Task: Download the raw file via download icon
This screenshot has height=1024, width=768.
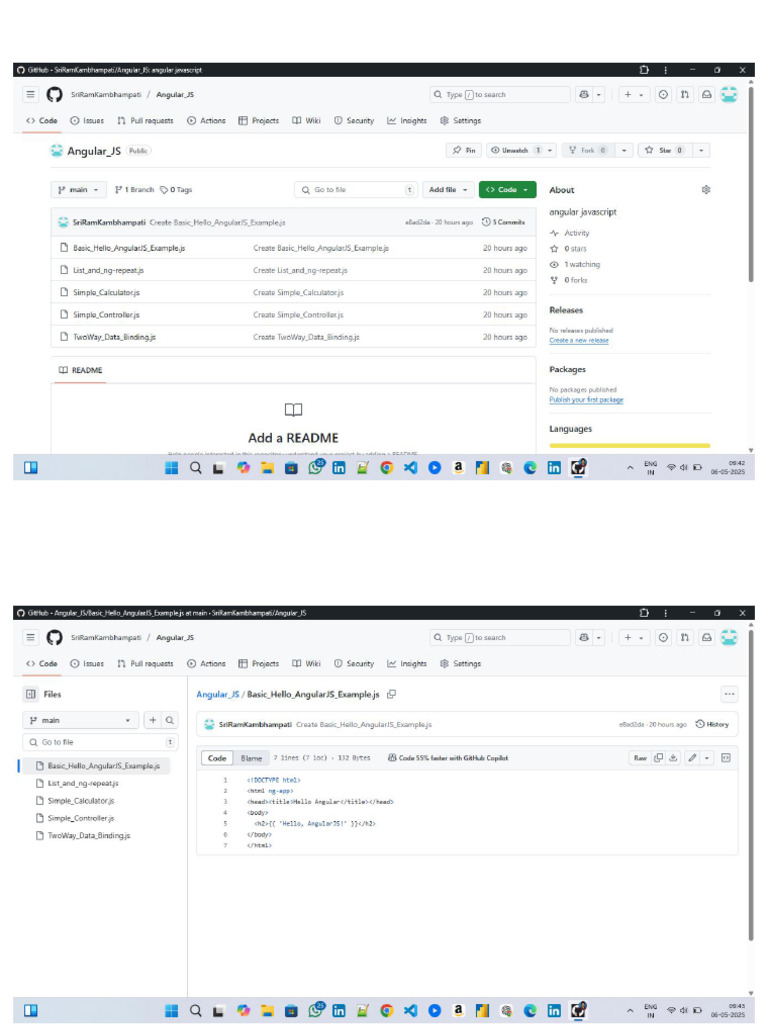Action: [x=673, y=758]
